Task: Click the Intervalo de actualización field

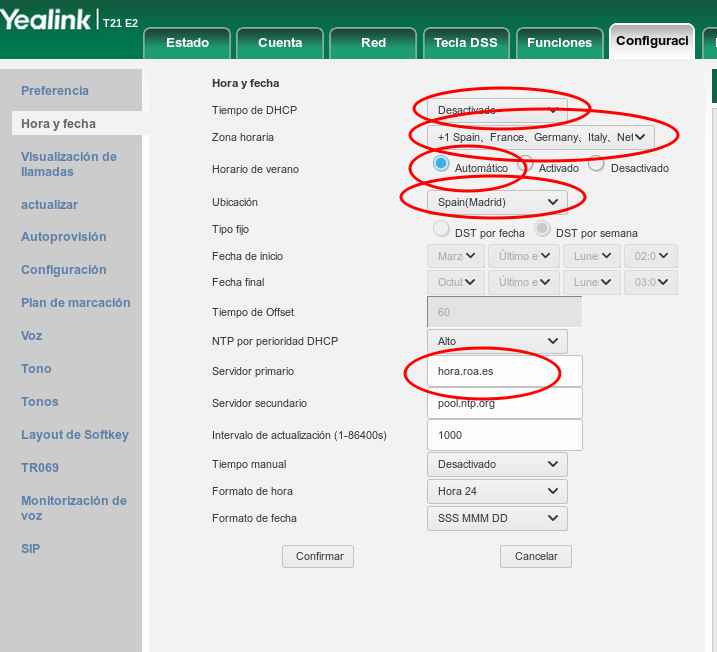Action: 504,436
